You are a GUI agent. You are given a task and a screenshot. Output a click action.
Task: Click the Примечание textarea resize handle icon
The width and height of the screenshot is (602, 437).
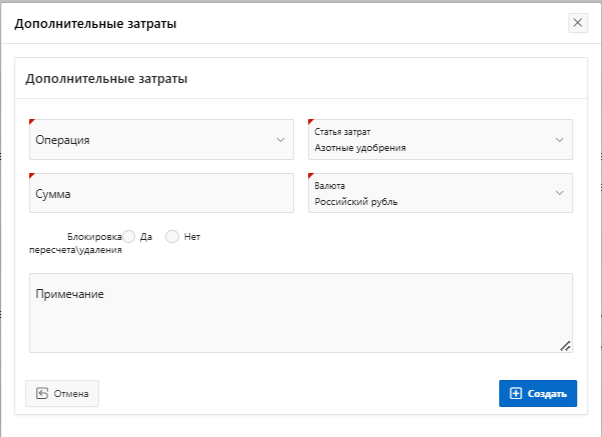pos(565,346)
